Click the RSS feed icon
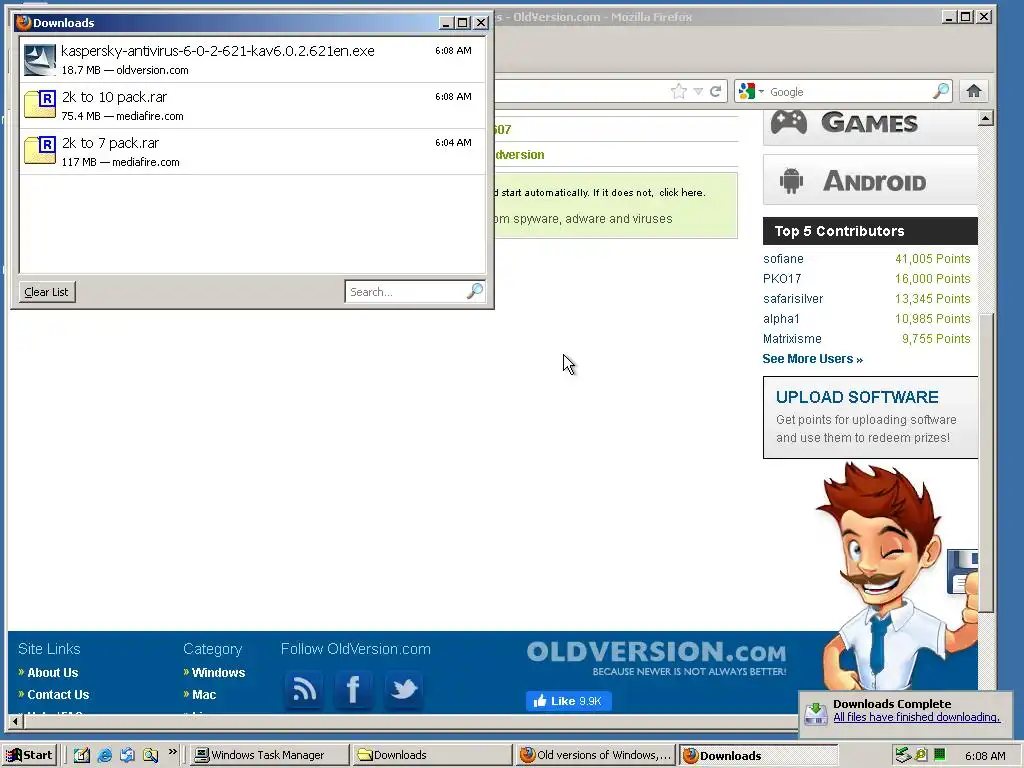Viewport: 1024px width, 768px height. click(304, 690)
